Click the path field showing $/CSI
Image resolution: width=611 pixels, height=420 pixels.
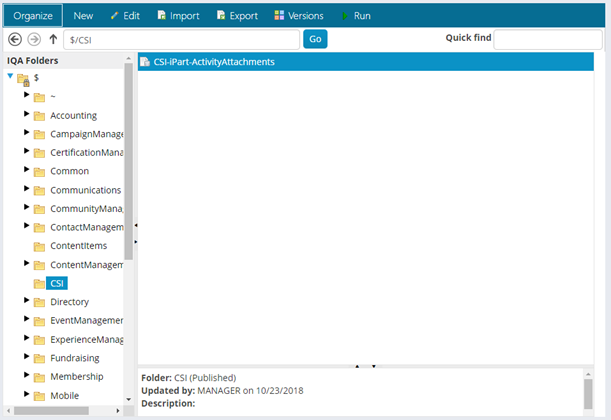(180, 39)
